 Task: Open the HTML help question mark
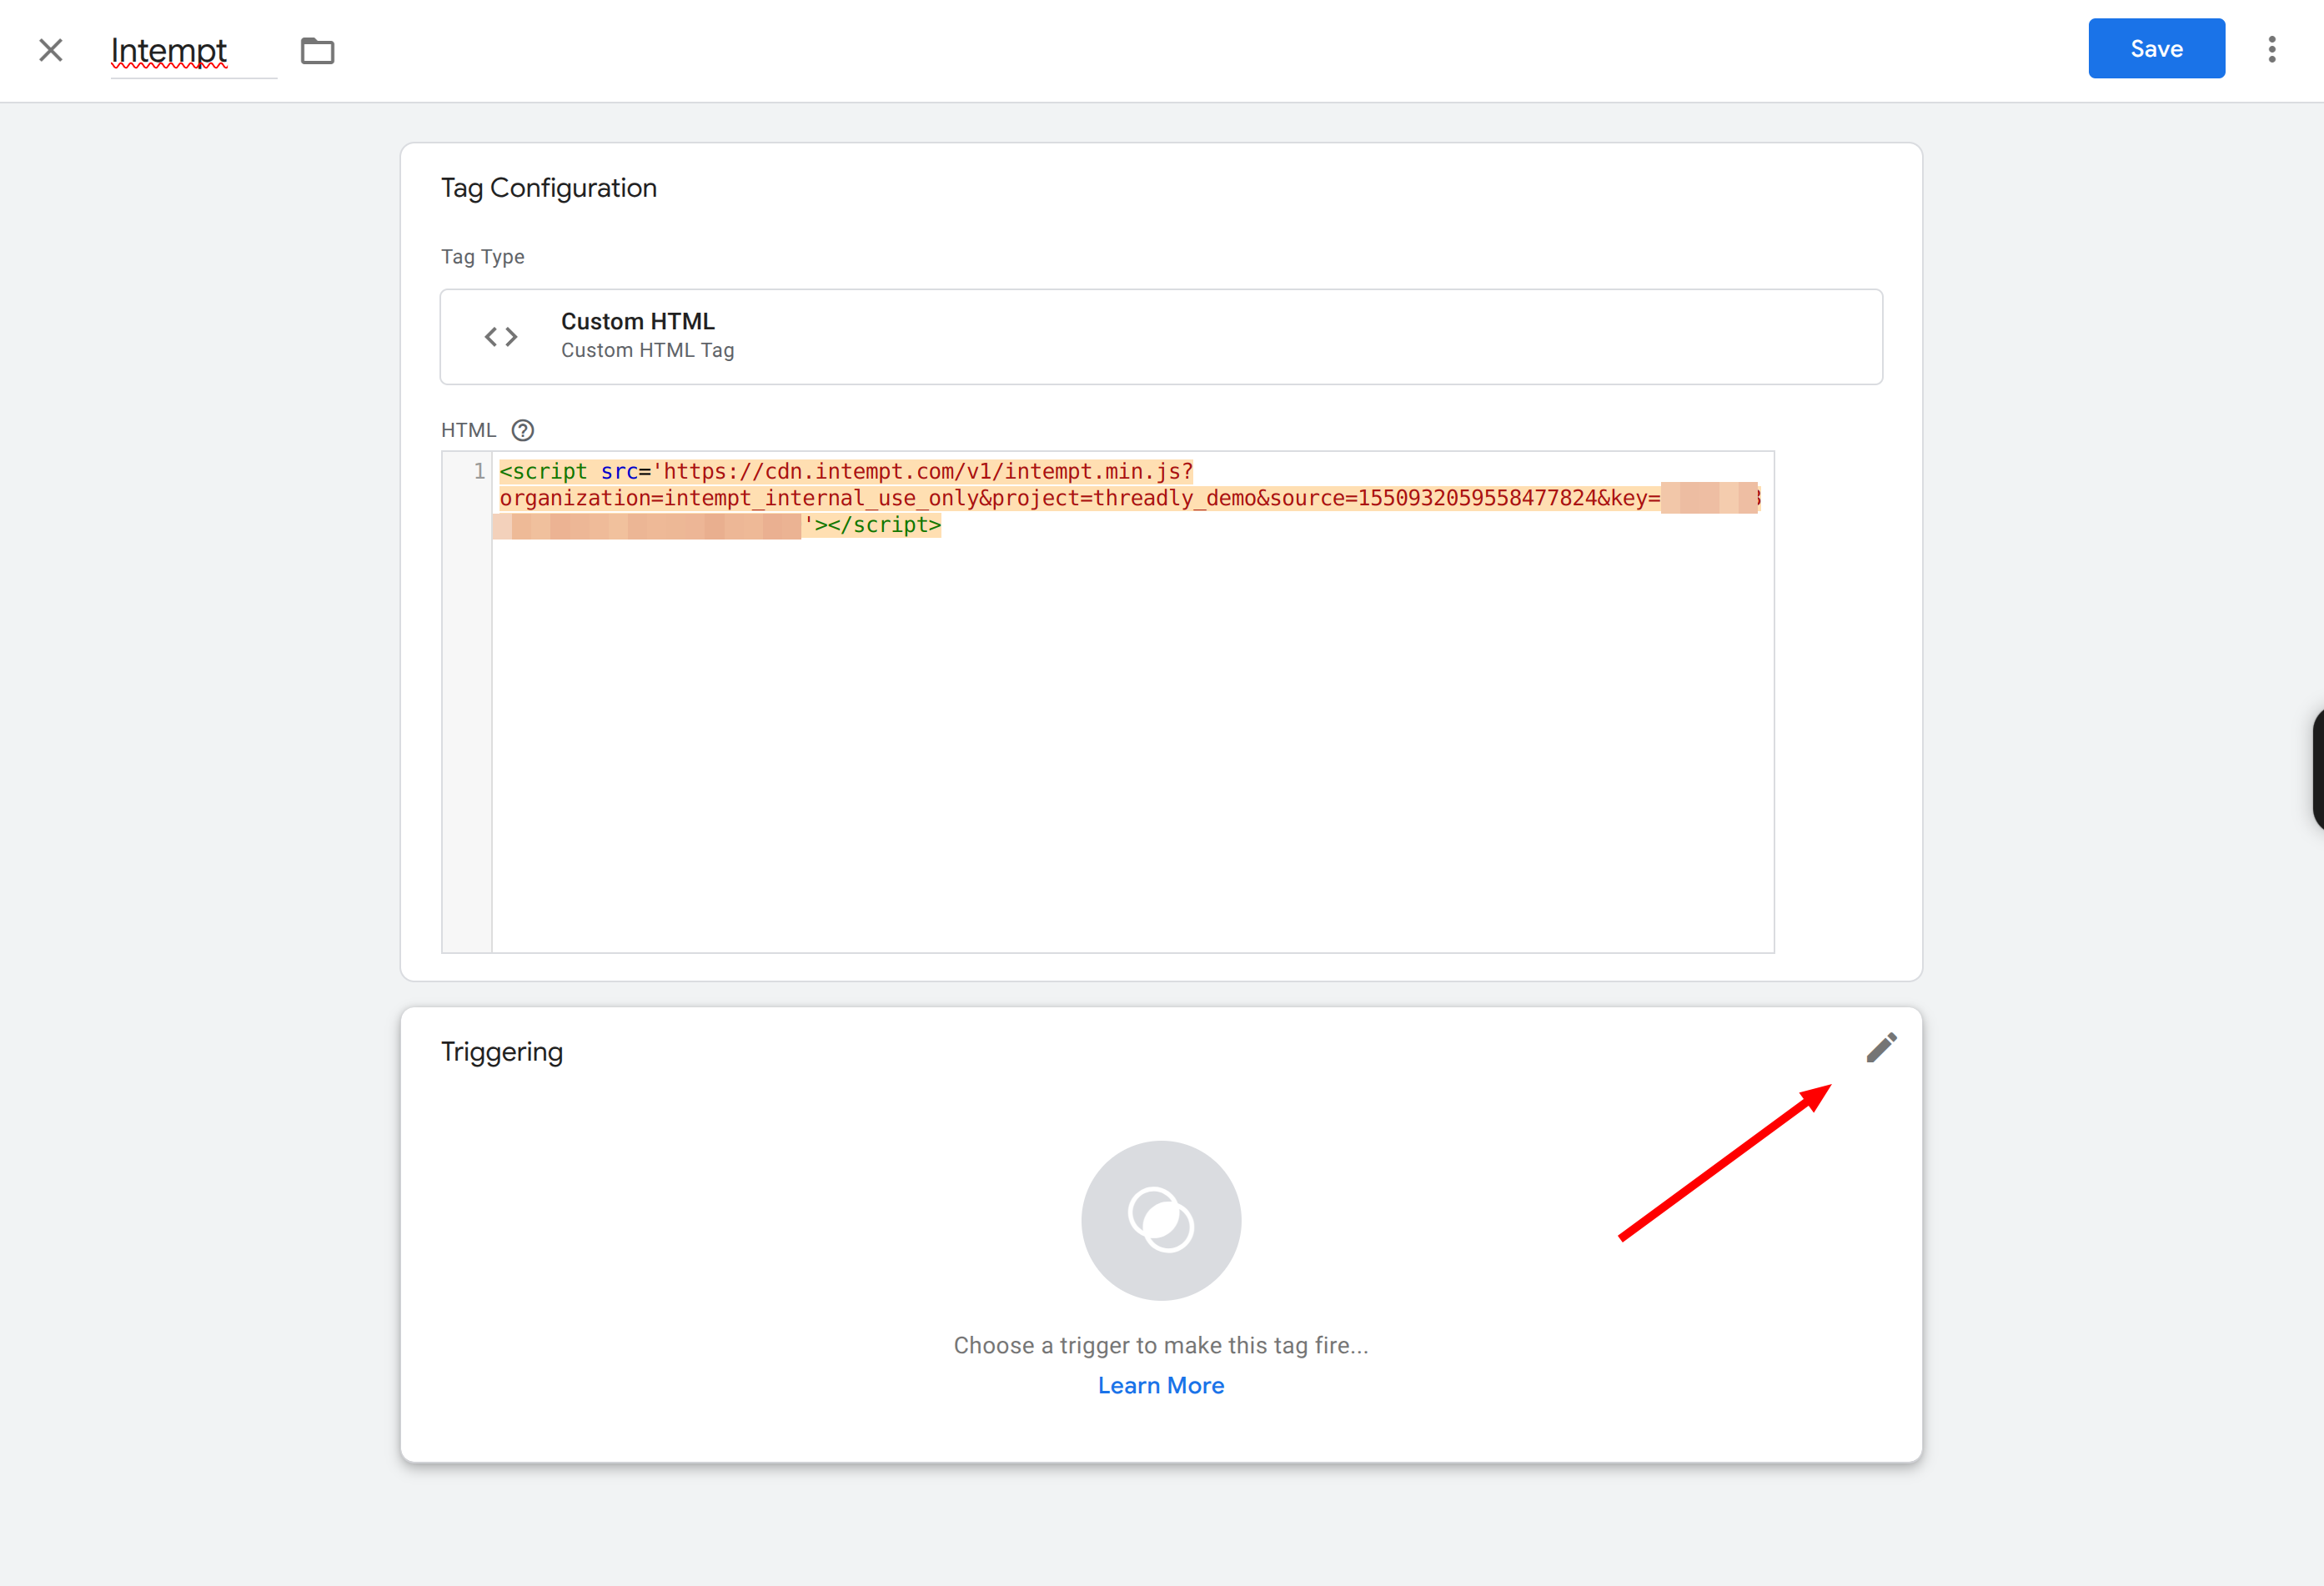click(x=523, y=430)
